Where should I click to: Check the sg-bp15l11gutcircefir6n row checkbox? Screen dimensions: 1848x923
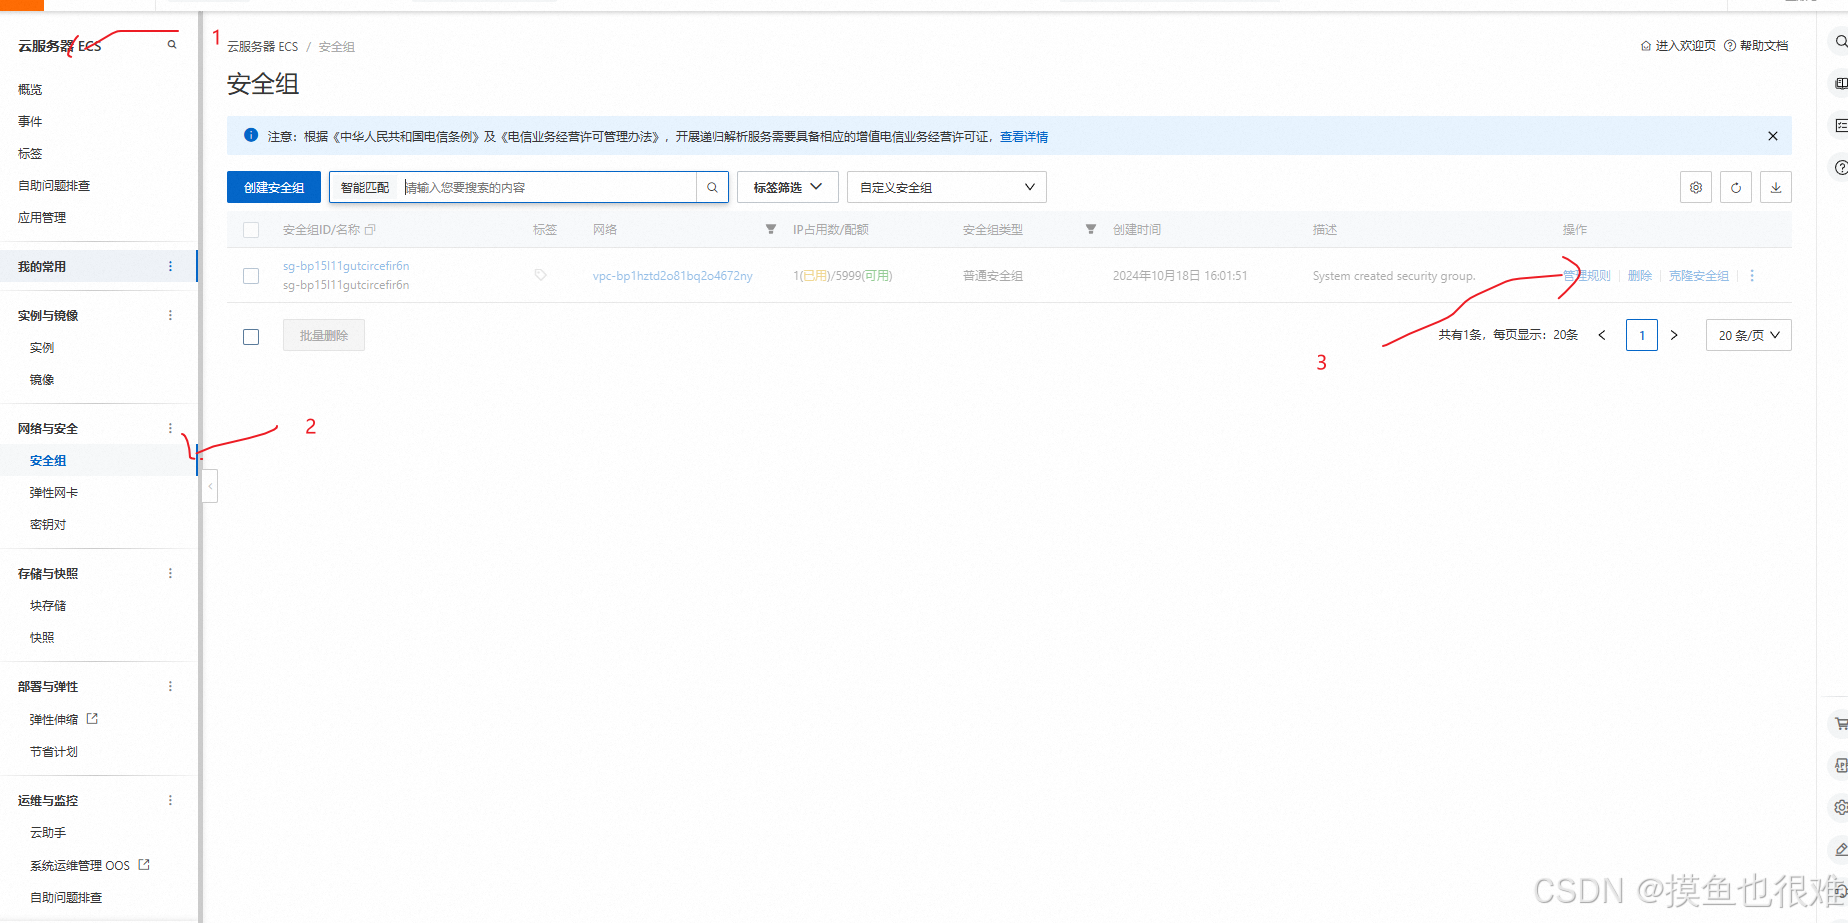[251, 276]
